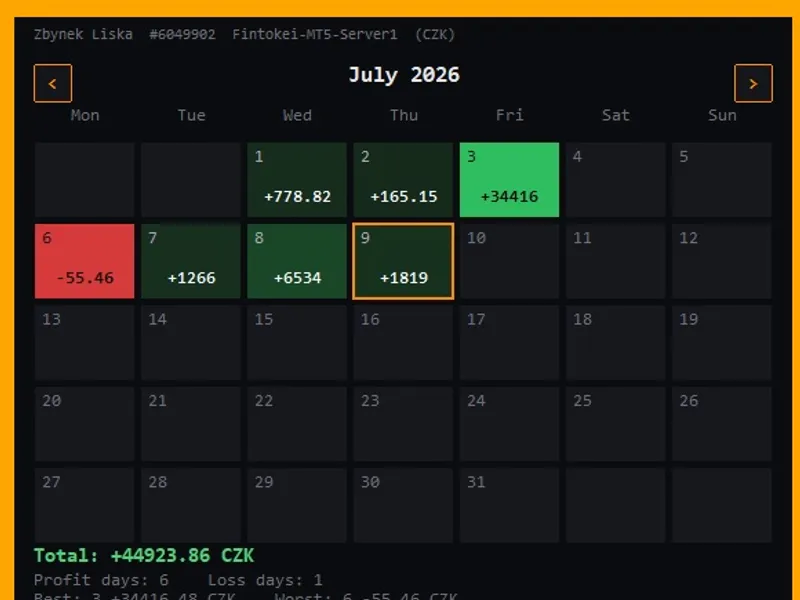
Task: Select the July 19 day cell
Action: [722, 343]
